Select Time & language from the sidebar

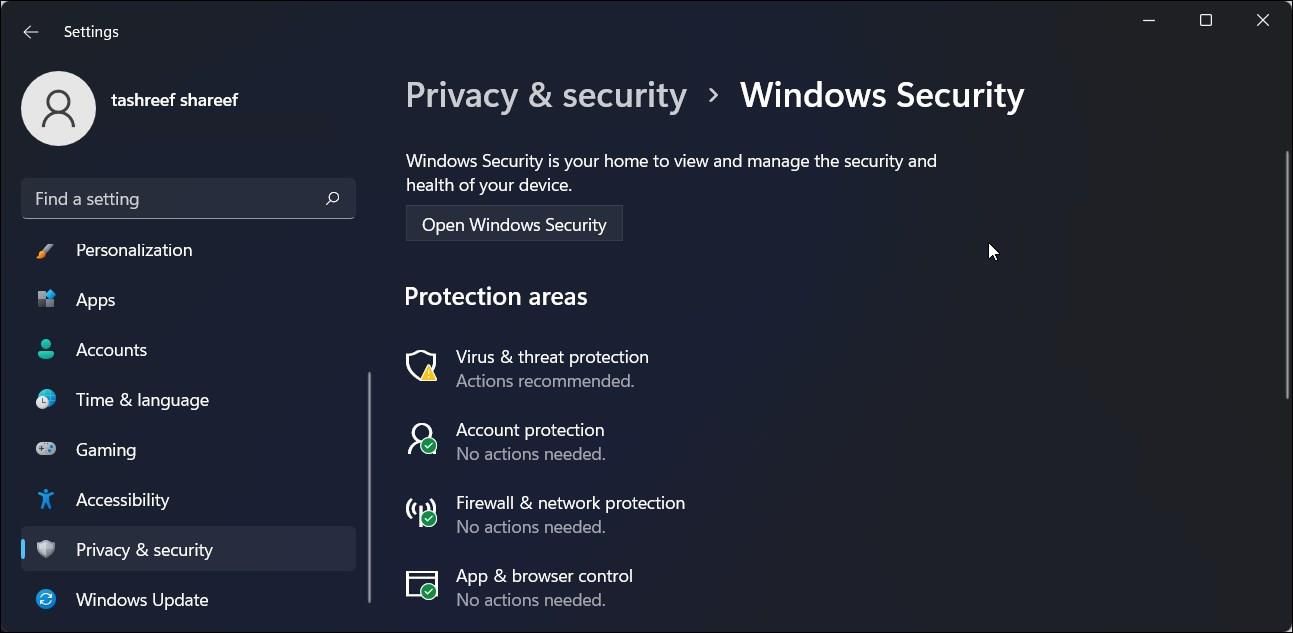tap(142, 399)
